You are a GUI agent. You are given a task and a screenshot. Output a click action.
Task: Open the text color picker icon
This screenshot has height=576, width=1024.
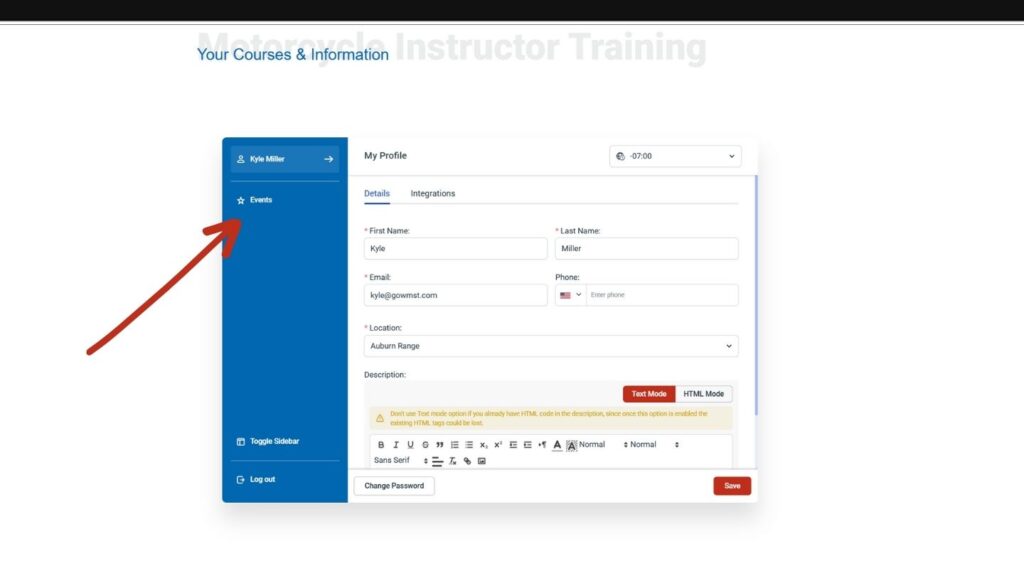pos(557,445)
